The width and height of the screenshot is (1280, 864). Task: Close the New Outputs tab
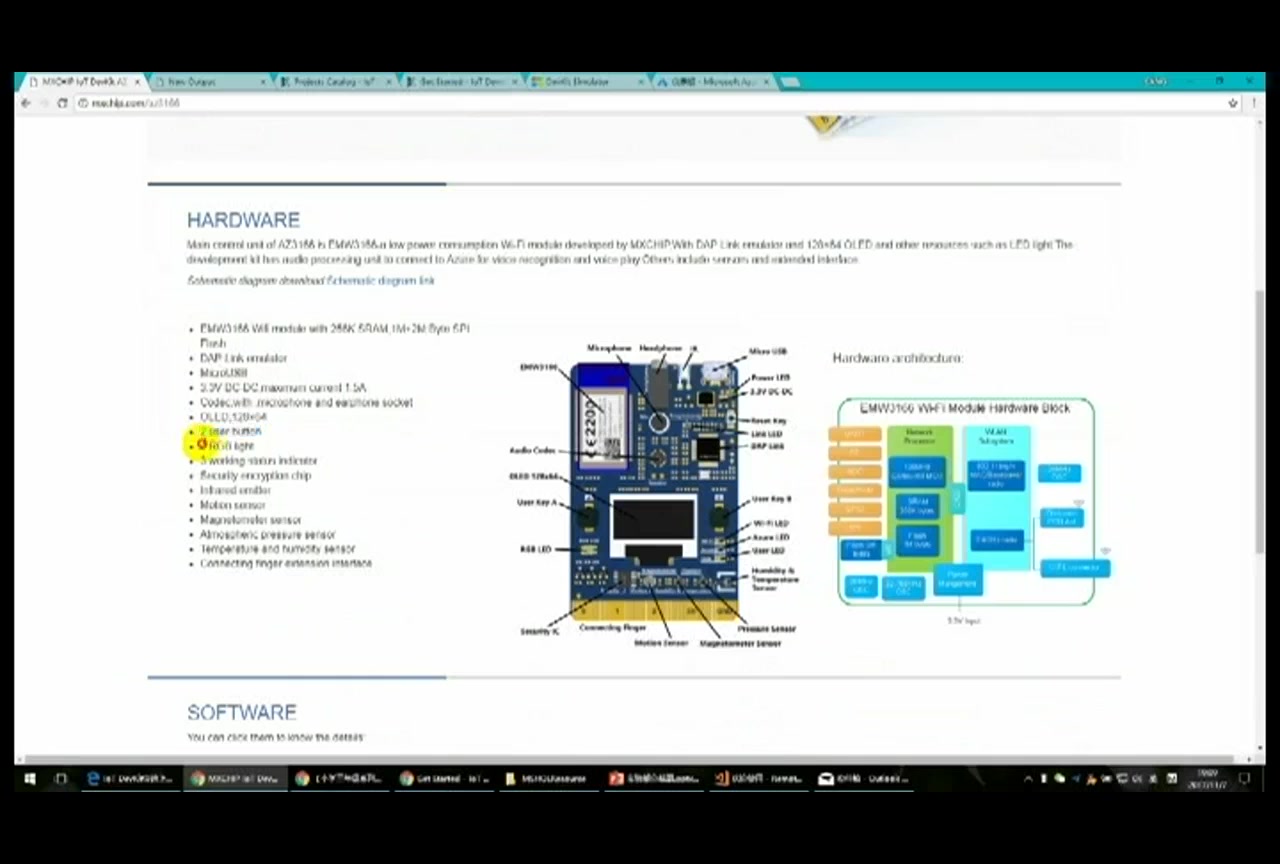click(263, 82)
